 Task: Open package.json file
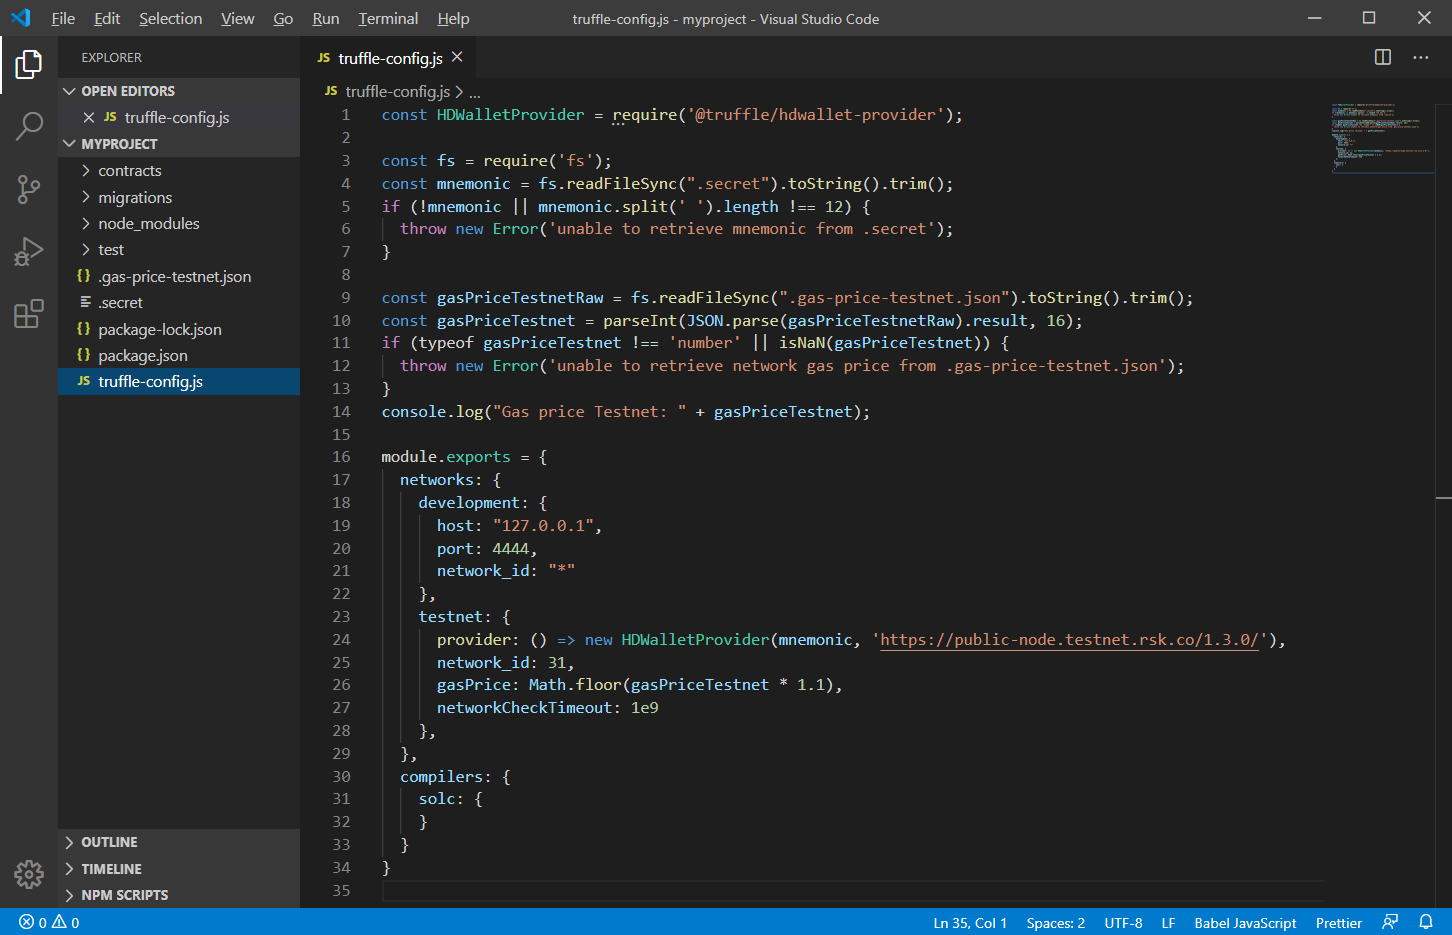coord(179,355)
